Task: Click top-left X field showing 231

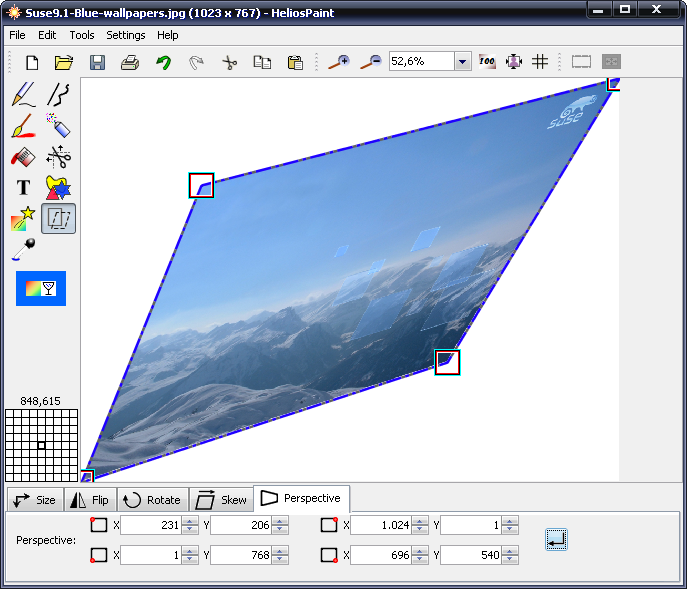Action: (151, 525)
